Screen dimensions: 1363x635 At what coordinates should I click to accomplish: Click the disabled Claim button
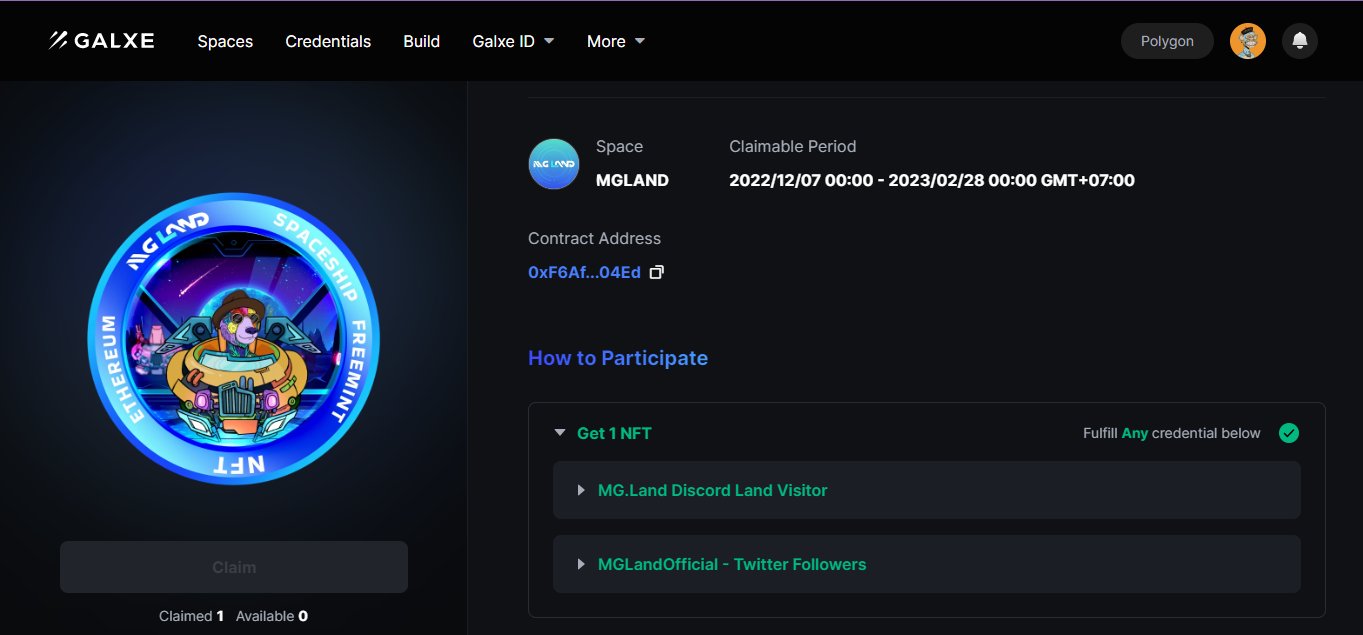234,567
